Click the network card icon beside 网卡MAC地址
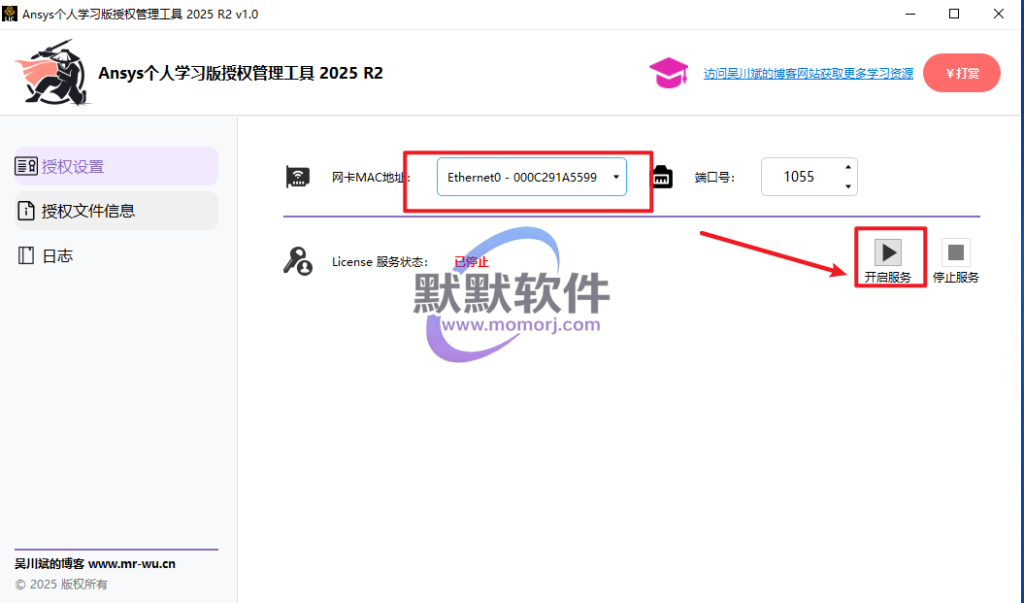Screen dimensions: 1024x603 point(297,177)
